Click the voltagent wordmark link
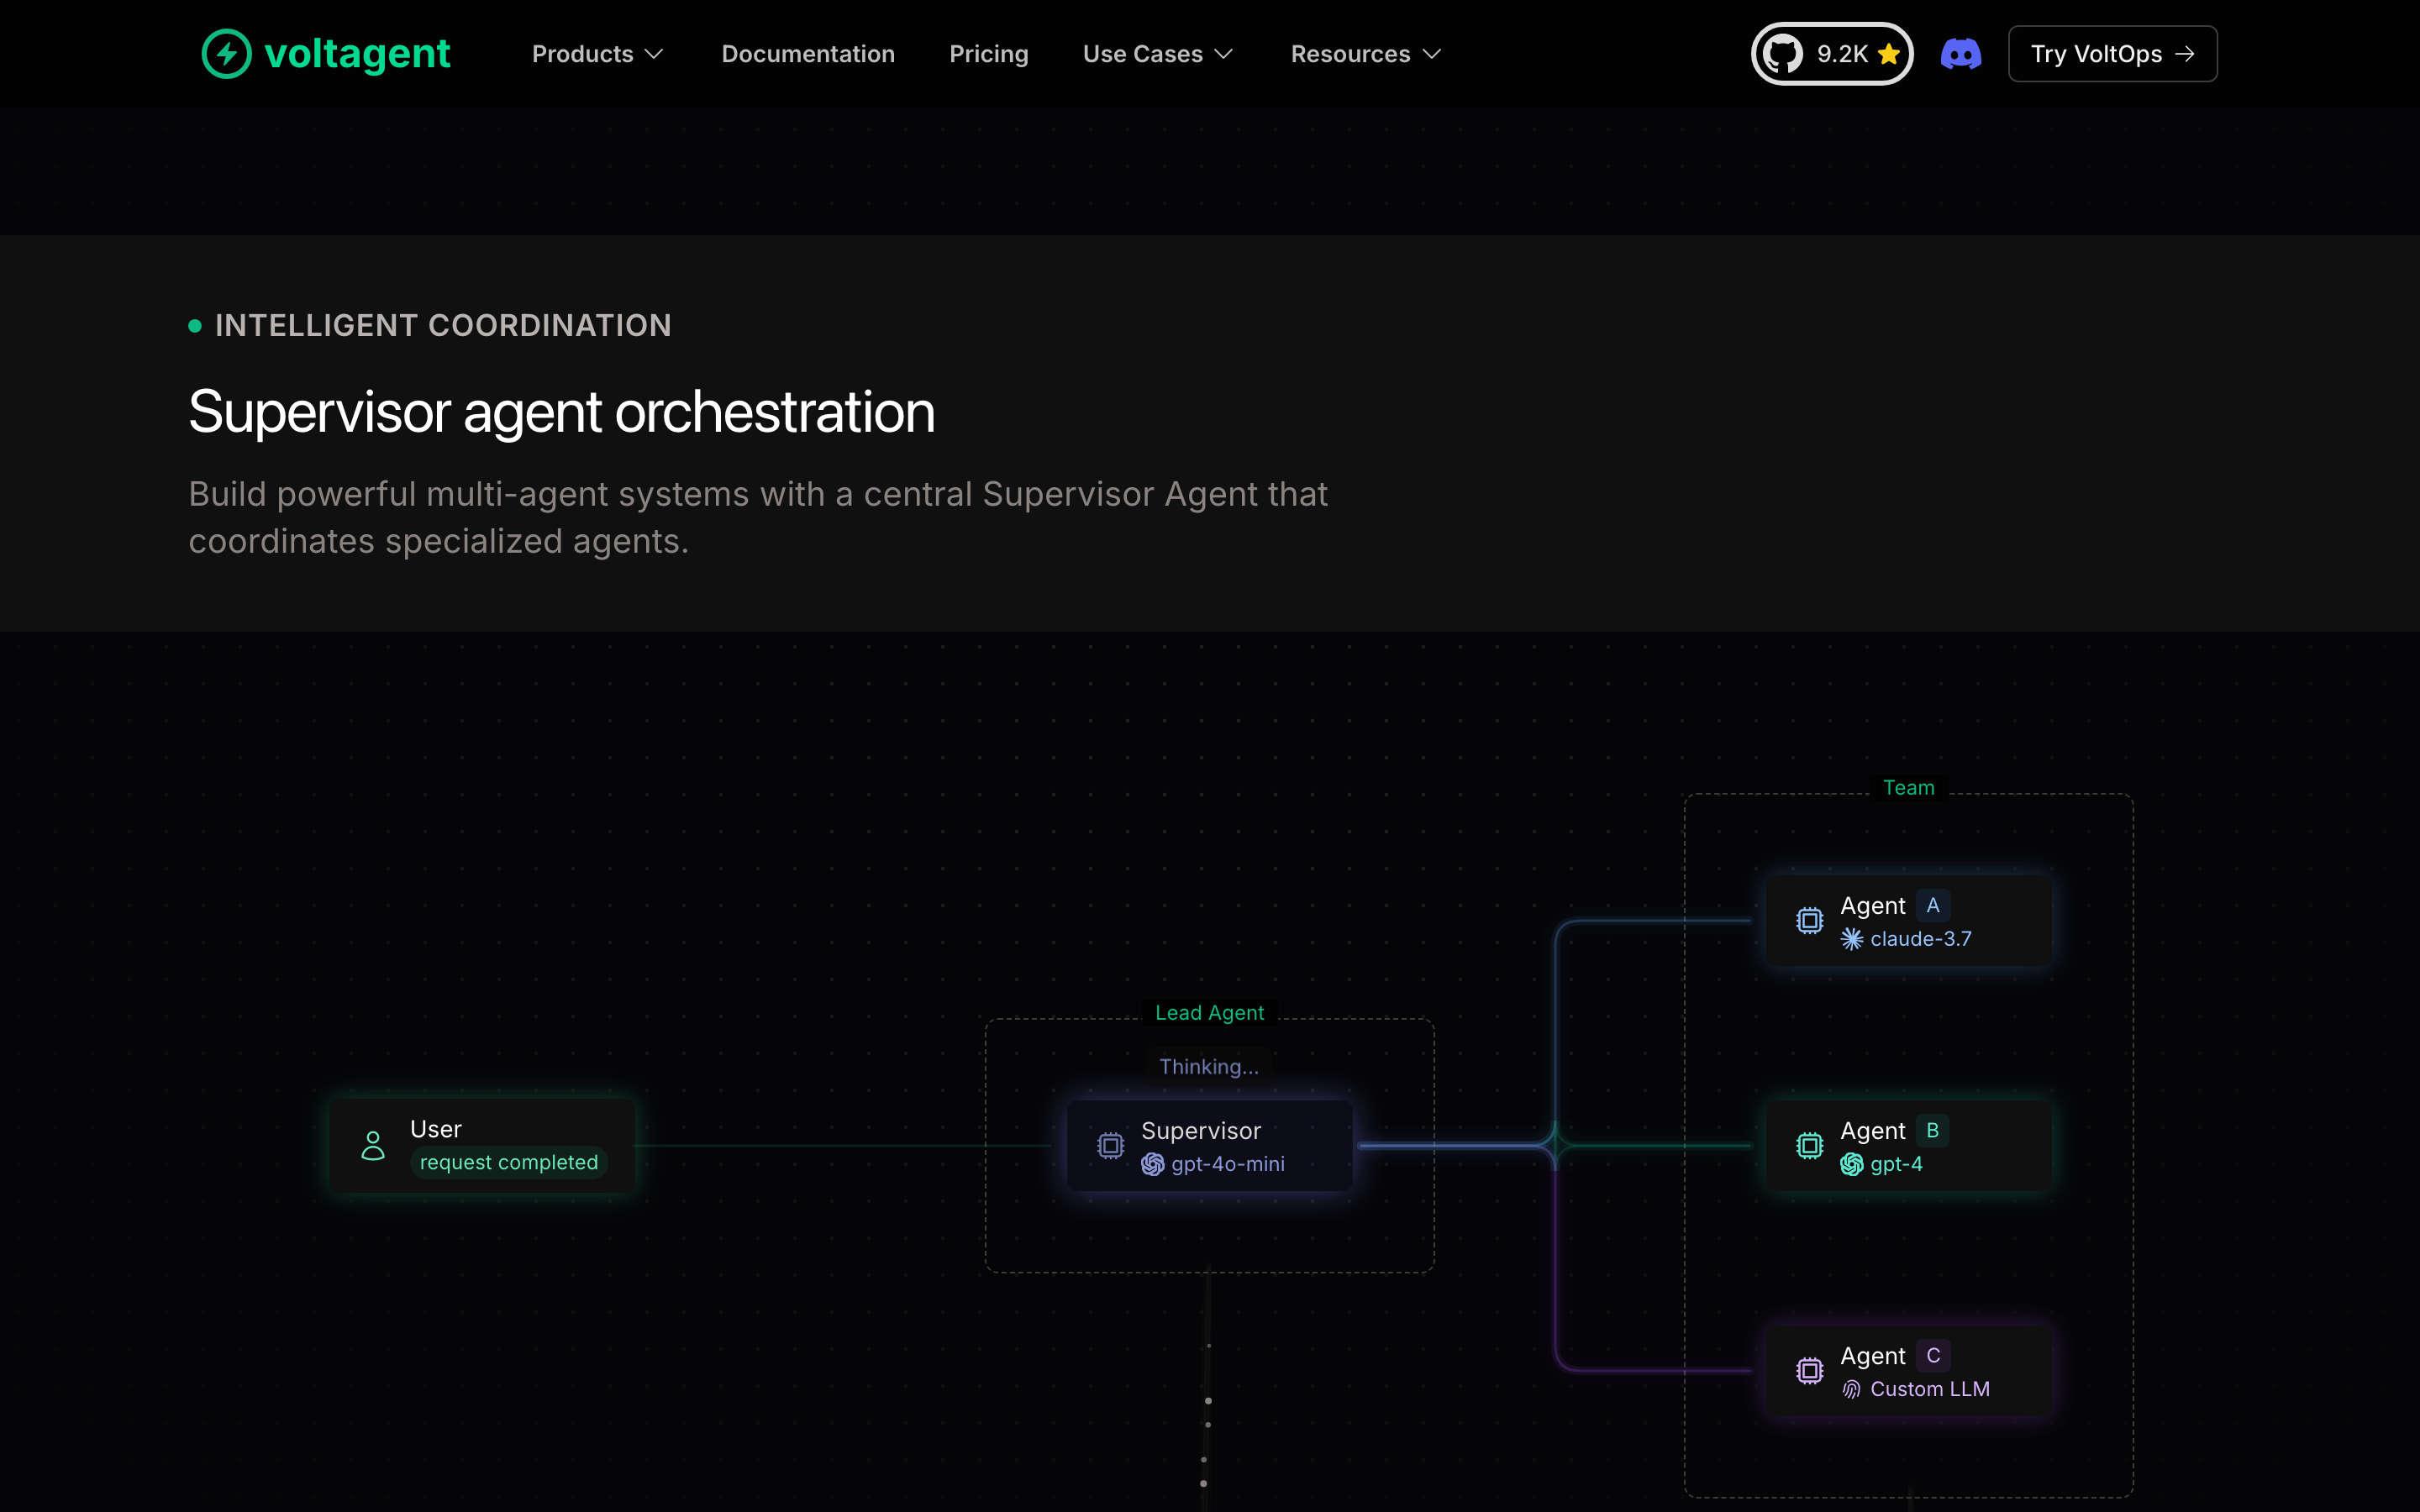 tap(357, 54)
